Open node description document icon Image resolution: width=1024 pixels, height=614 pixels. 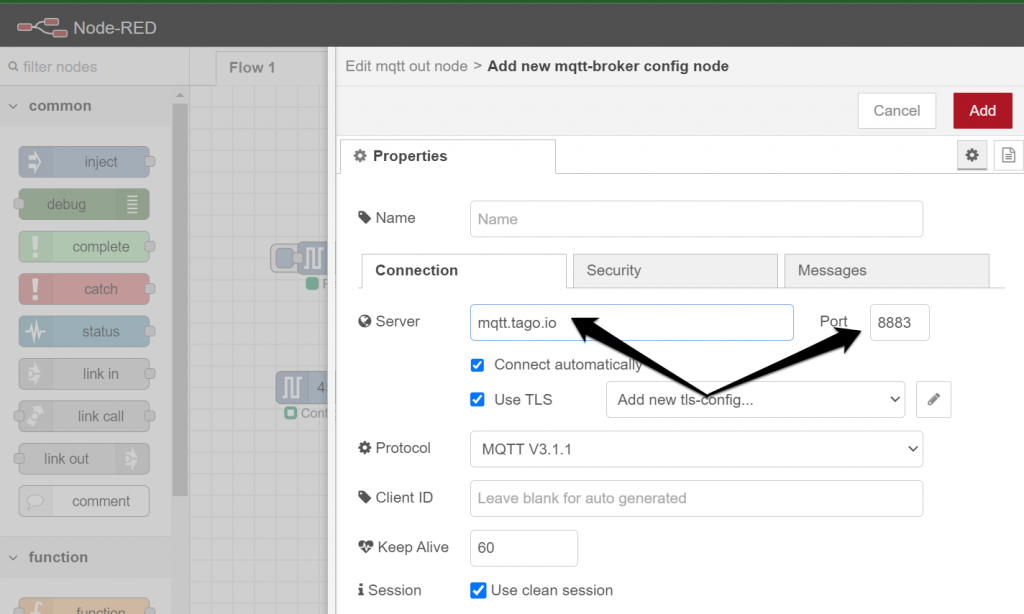coord(1008,155)
